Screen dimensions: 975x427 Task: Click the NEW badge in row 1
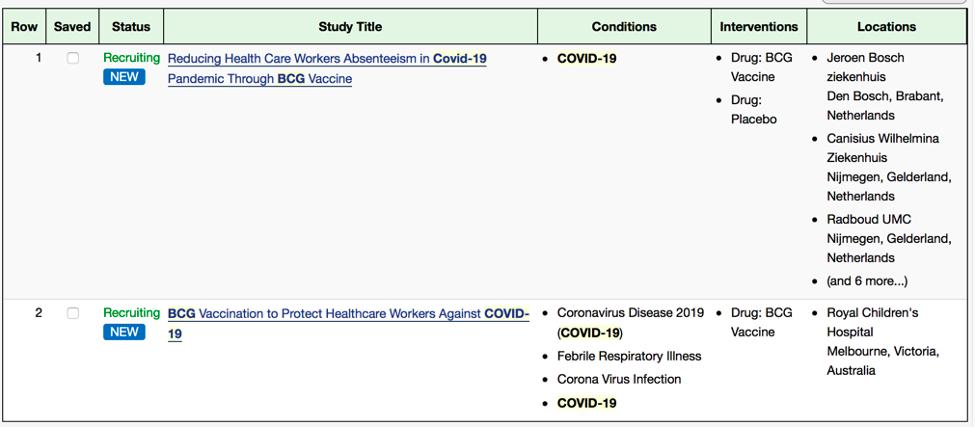click(x=124, y=77)
